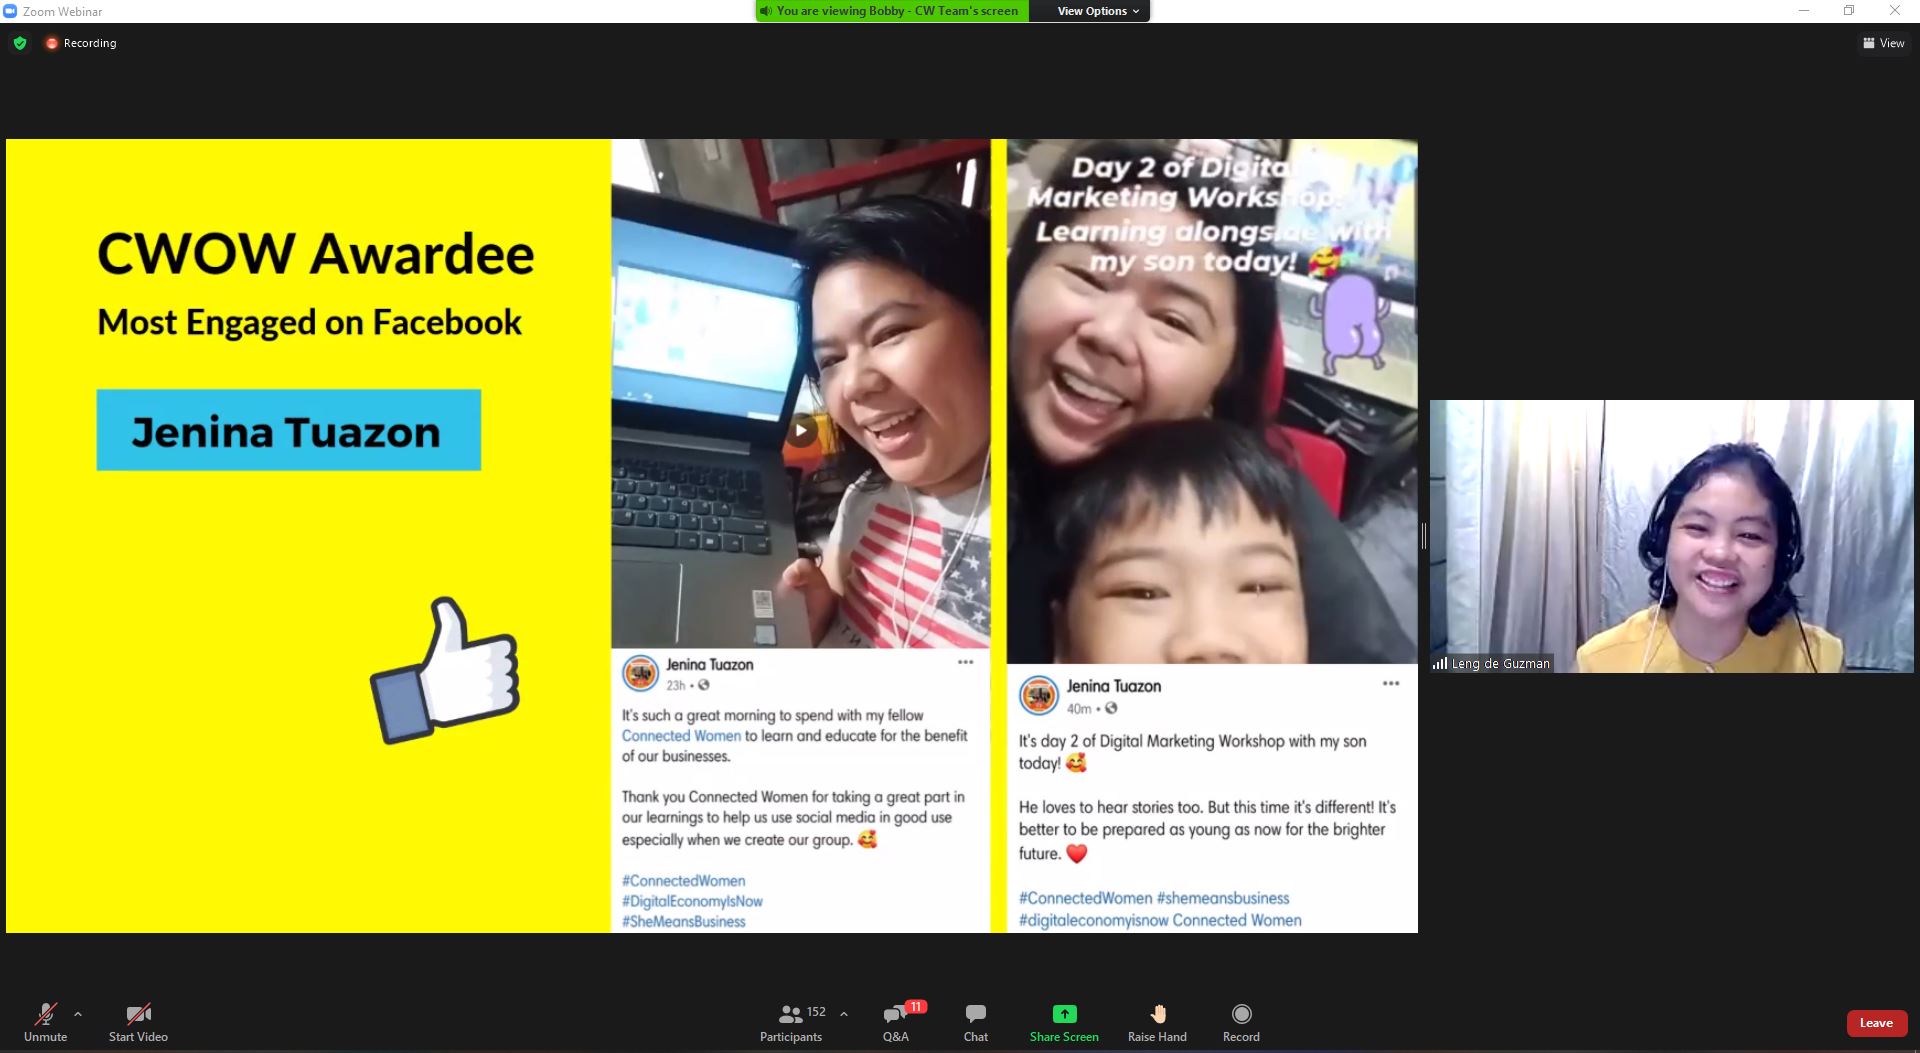Minimize the Zoom Webinar window
The width and height of the screenshot is (1920, 1053).
point(1803,11)
